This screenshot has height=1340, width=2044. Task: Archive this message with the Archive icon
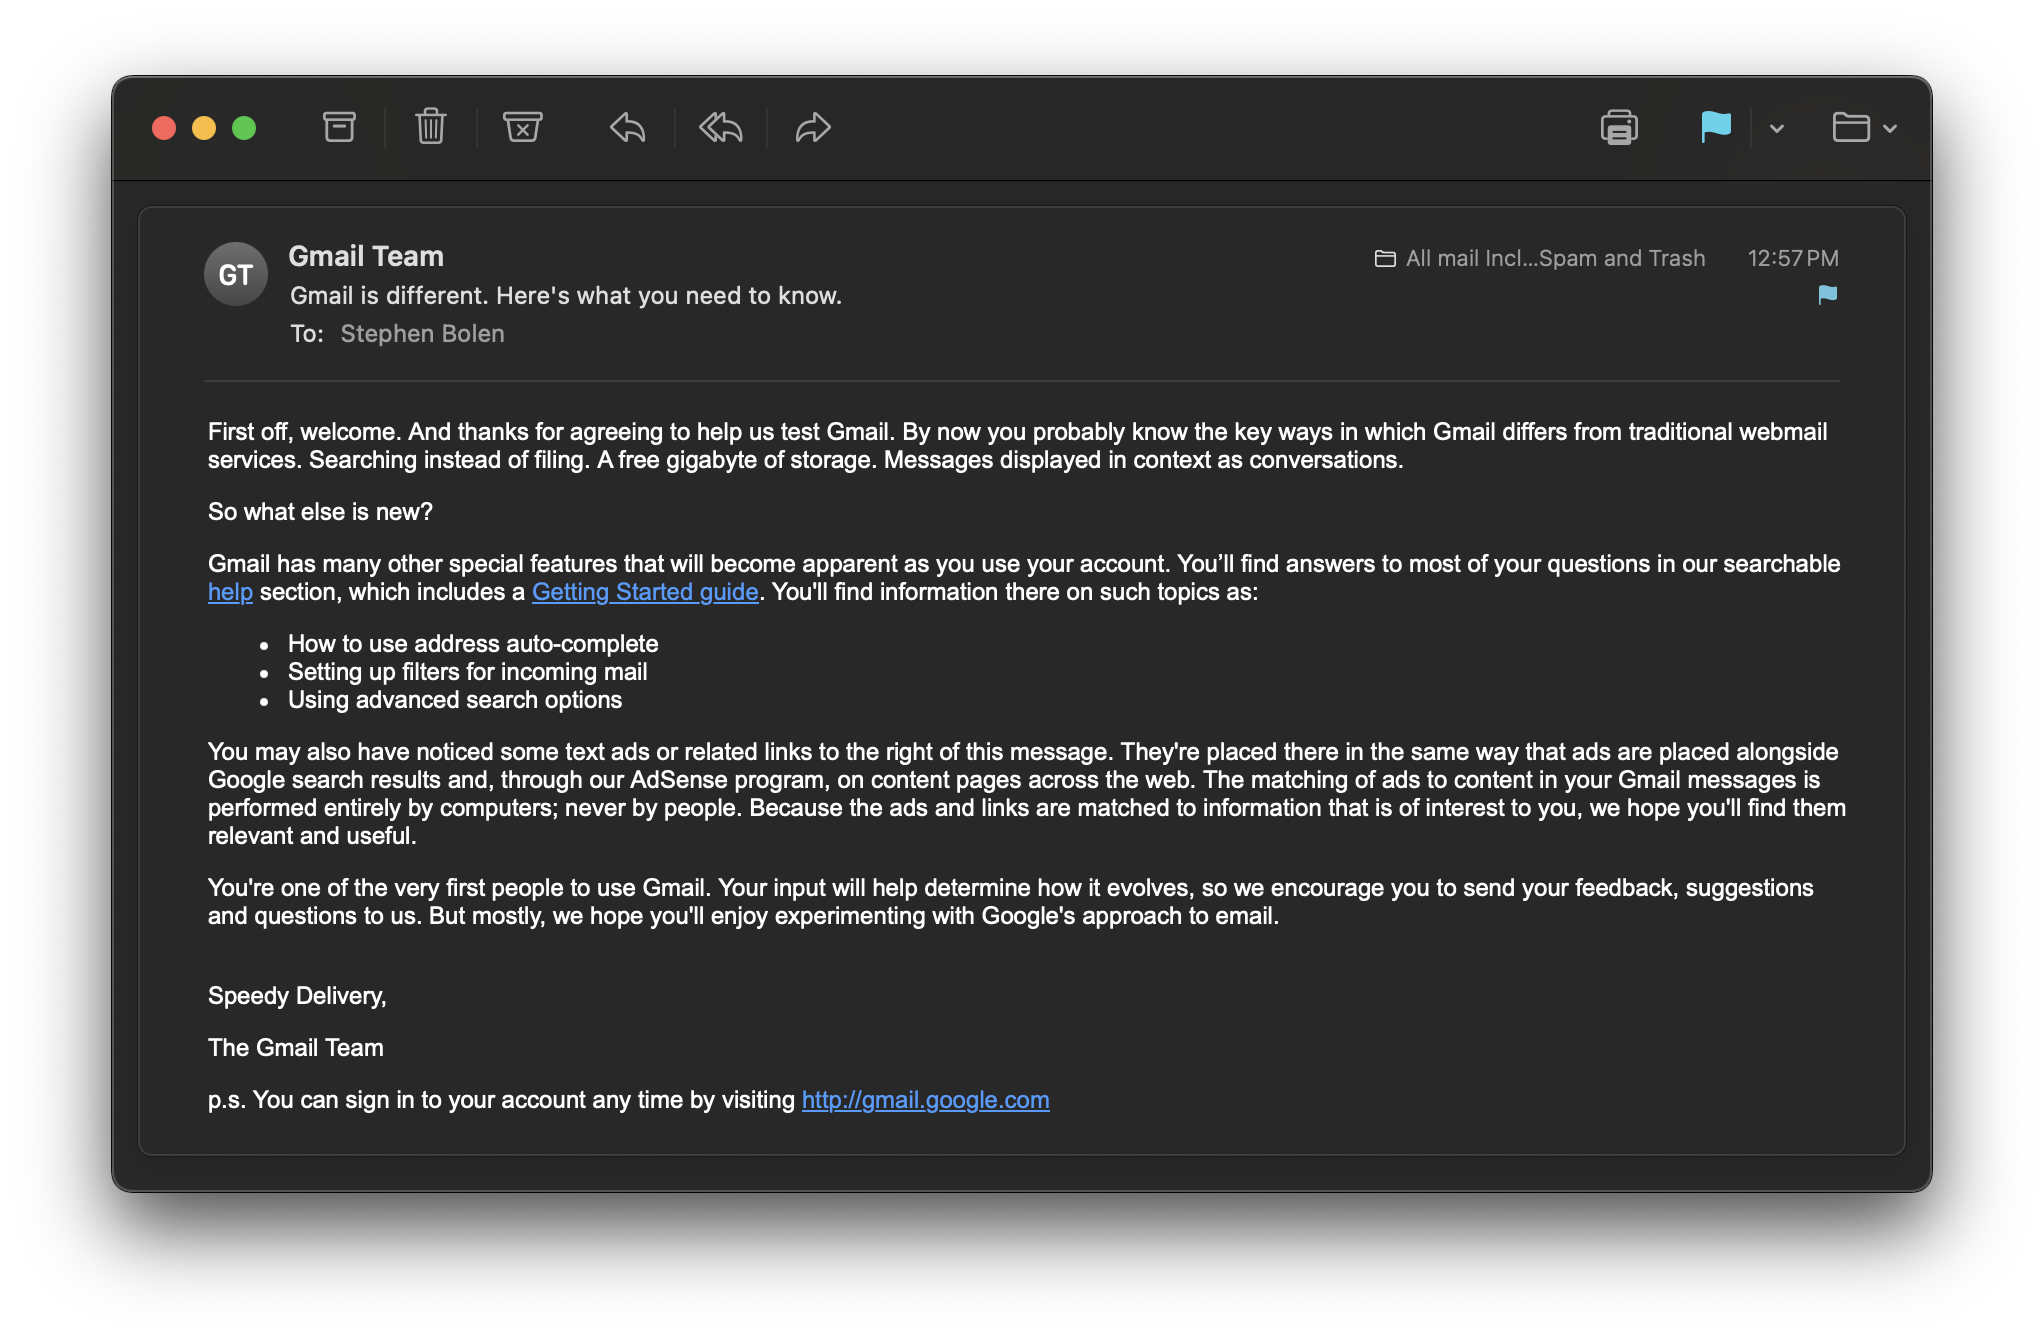point(339,127)
